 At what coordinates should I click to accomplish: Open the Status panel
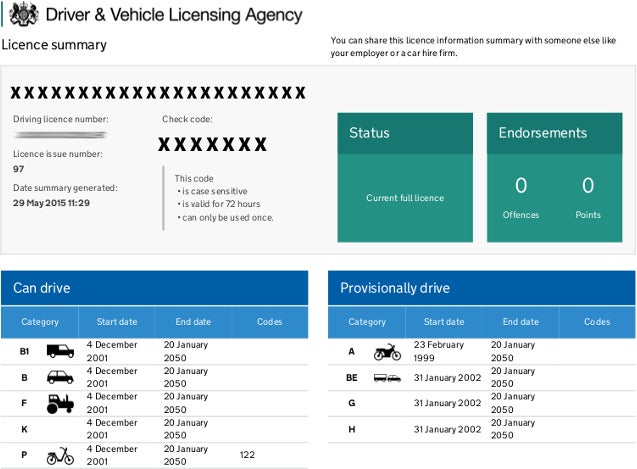pos(405,133)
